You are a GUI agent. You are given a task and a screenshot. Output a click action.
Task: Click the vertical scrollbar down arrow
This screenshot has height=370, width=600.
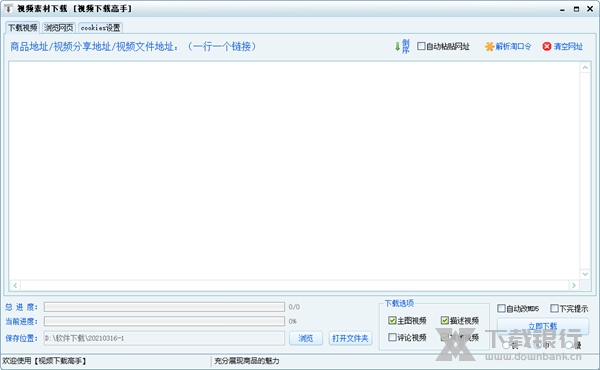[x=585, y=274]
